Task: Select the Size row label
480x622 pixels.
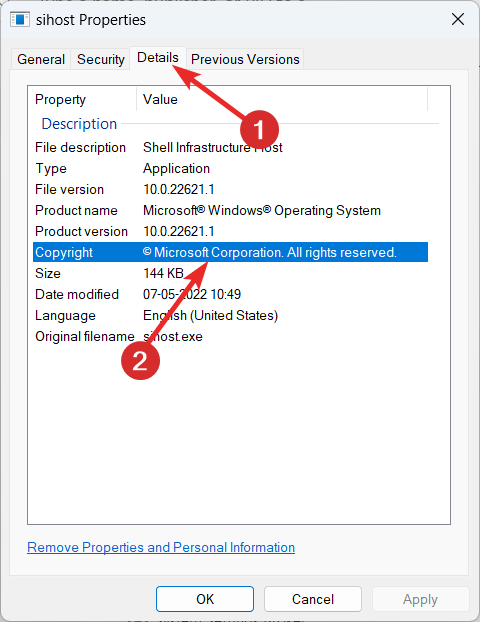Action: (x=48, y=274)
